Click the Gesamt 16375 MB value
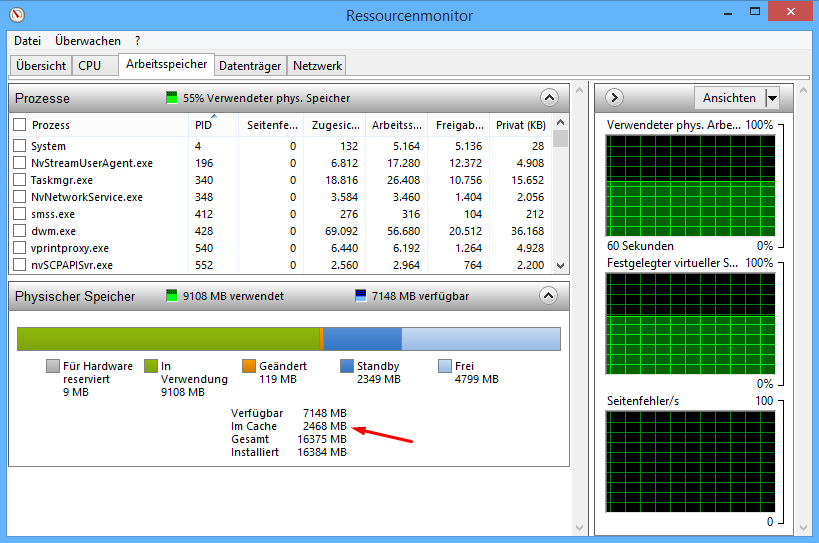Viewport: 819px width, 543px height. [322, 439]
